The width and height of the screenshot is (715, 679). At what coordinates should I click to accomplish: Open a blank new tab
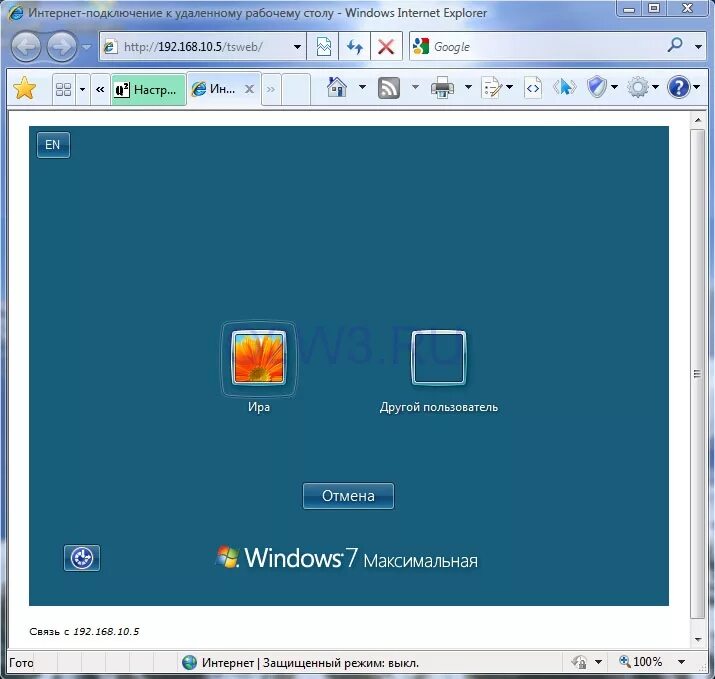click(296, 89)
